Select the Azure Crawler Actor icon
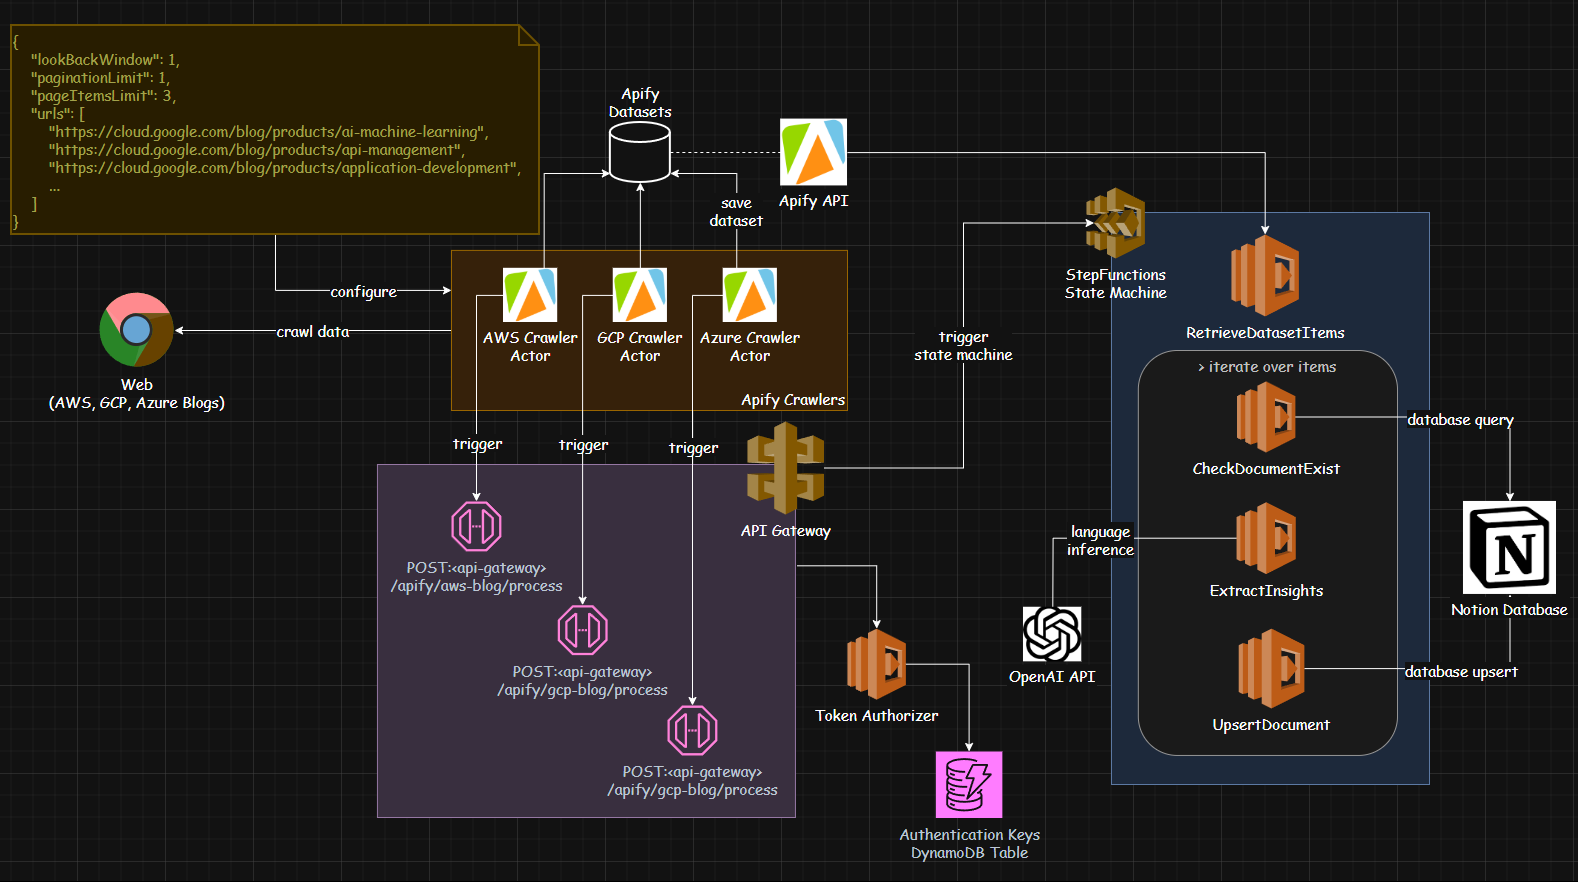 tap(750, 295)
